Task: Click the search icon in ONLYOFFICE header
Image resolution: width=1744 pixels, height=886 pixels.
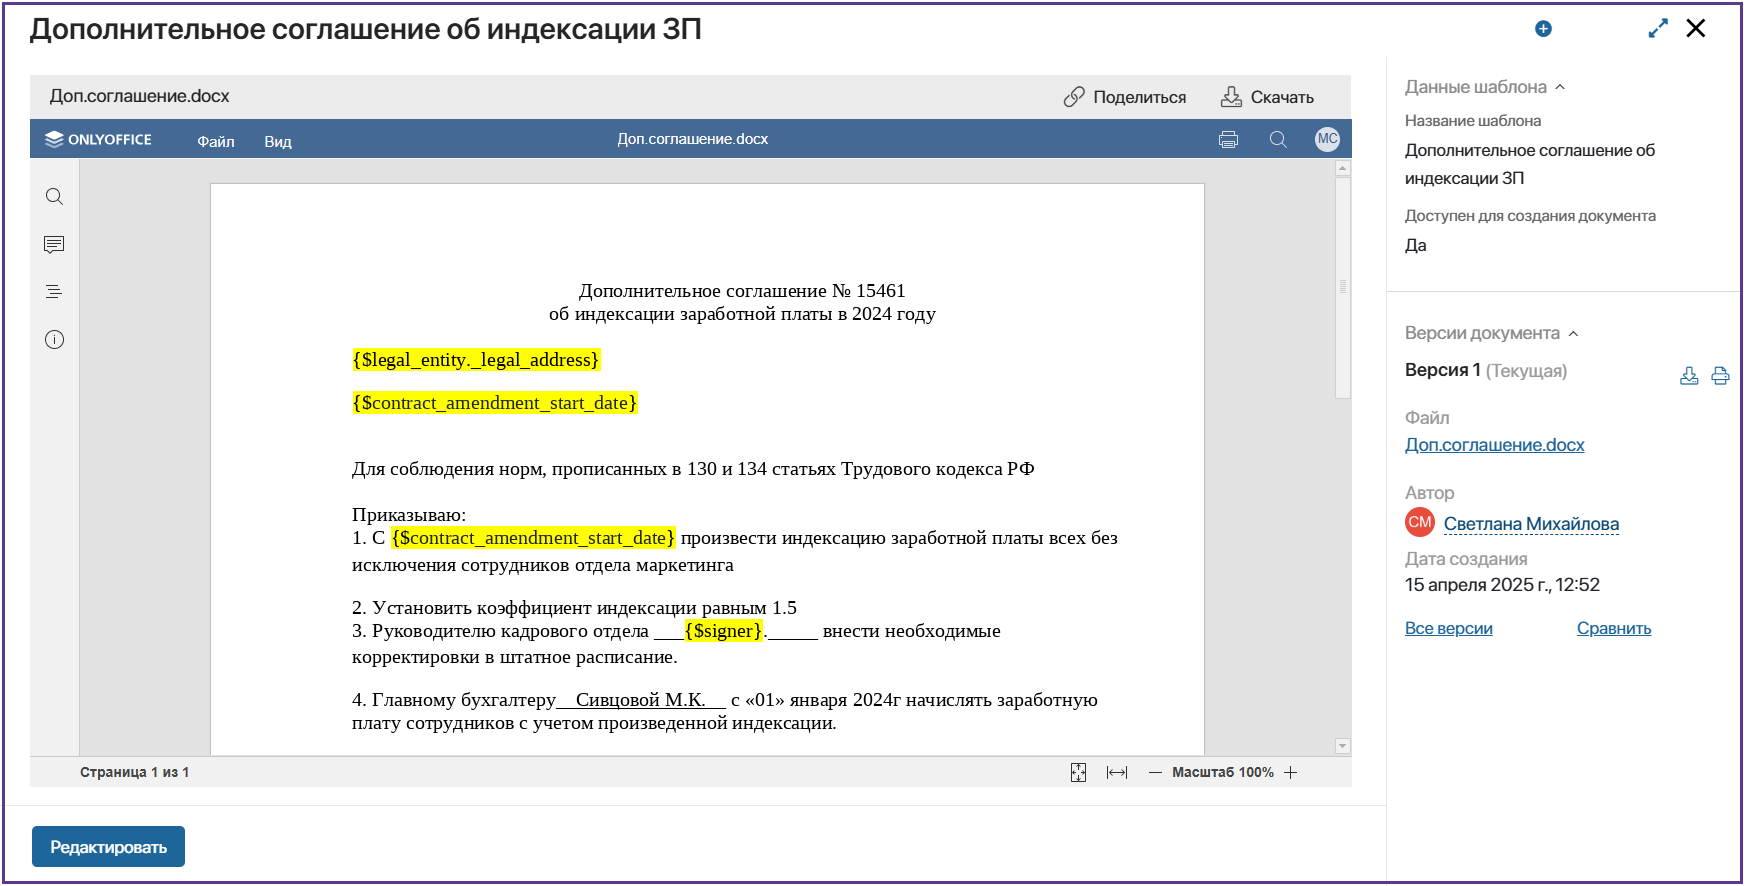Action: pyautogui.click(x=1278, y=140)
